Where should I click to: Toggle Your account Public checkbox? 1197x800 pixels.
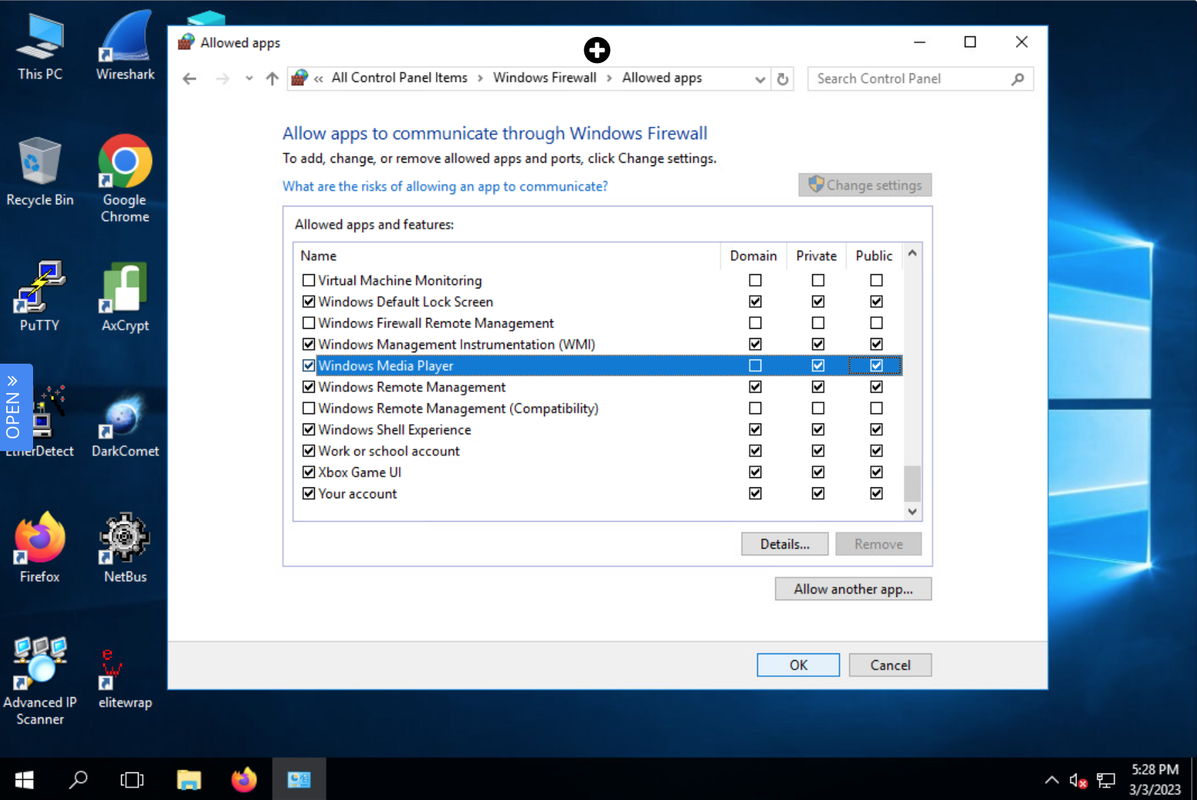point(876,494)
